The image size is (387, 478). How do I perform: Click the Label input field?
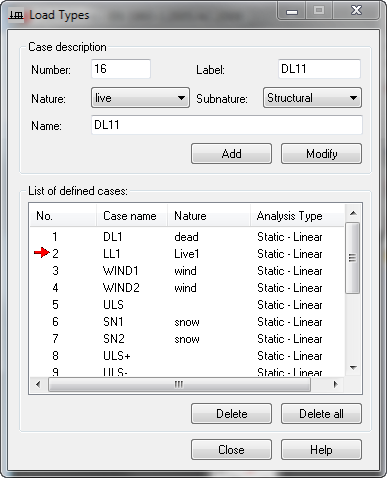tap(319, 69)
